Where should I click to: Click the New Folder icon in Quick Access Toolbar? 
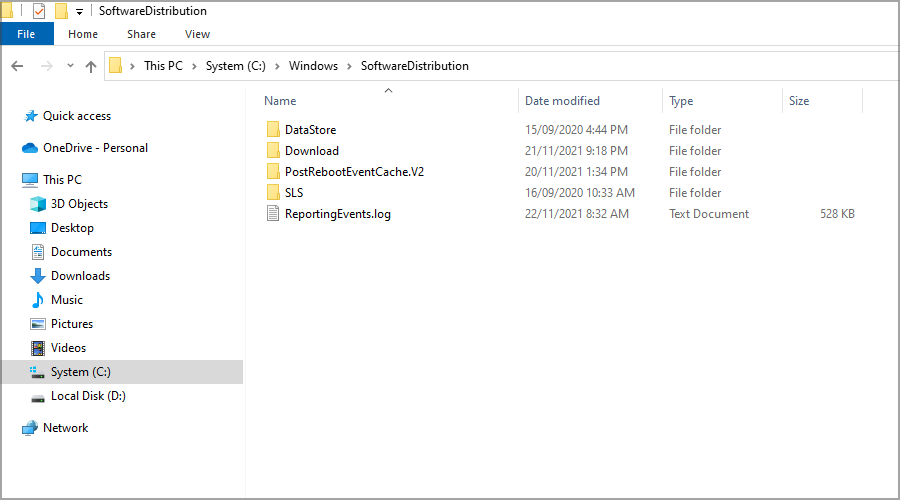coord(61,11)
